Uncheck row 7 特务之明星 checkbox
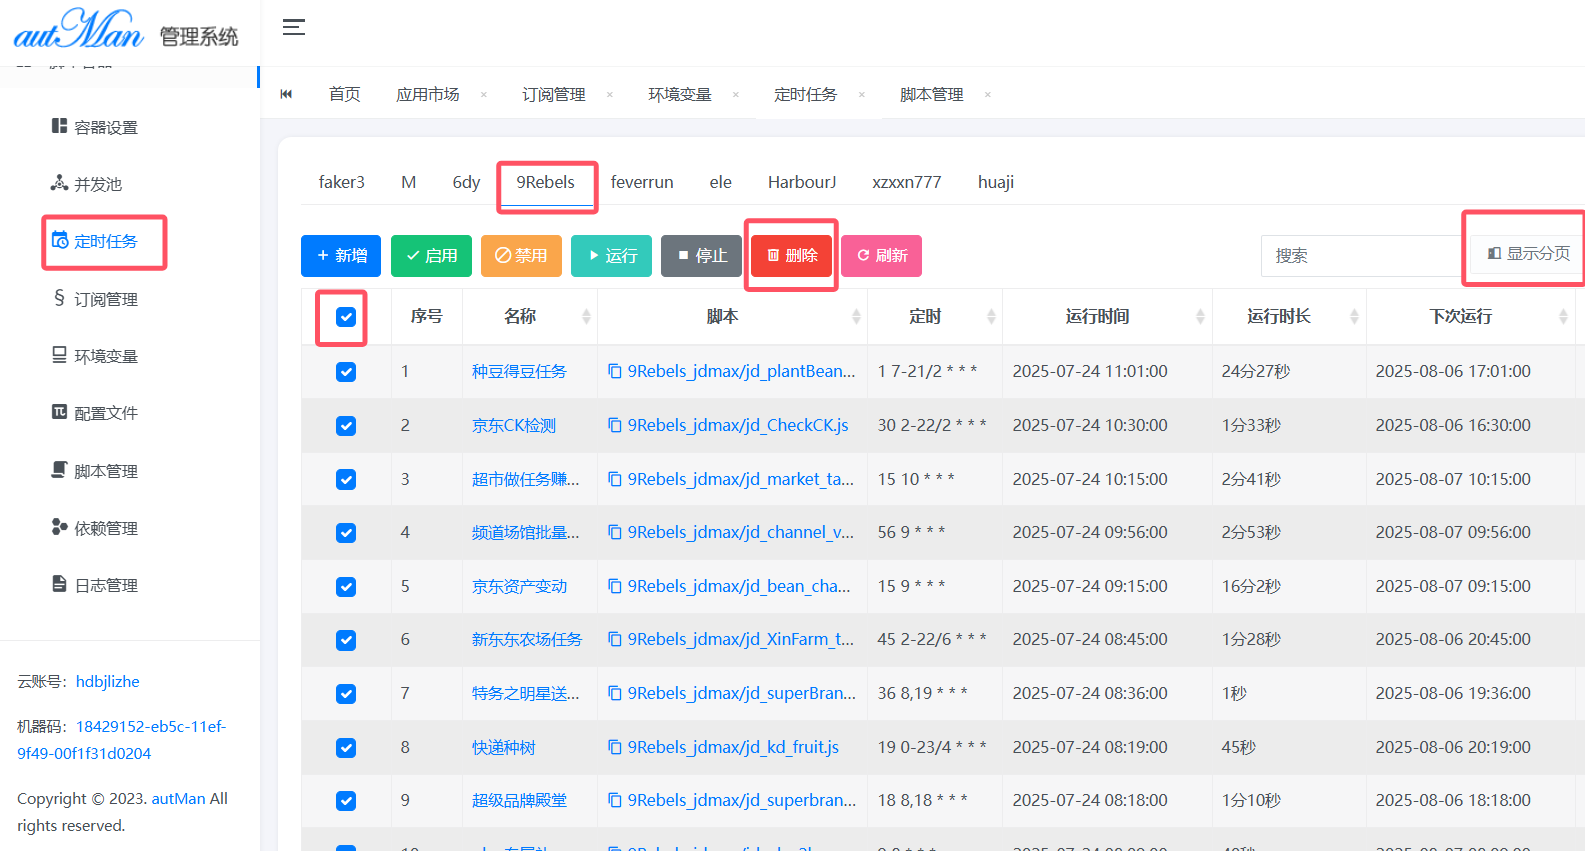The width and height of the screenshot is (1585, 851). coord(346,694)
